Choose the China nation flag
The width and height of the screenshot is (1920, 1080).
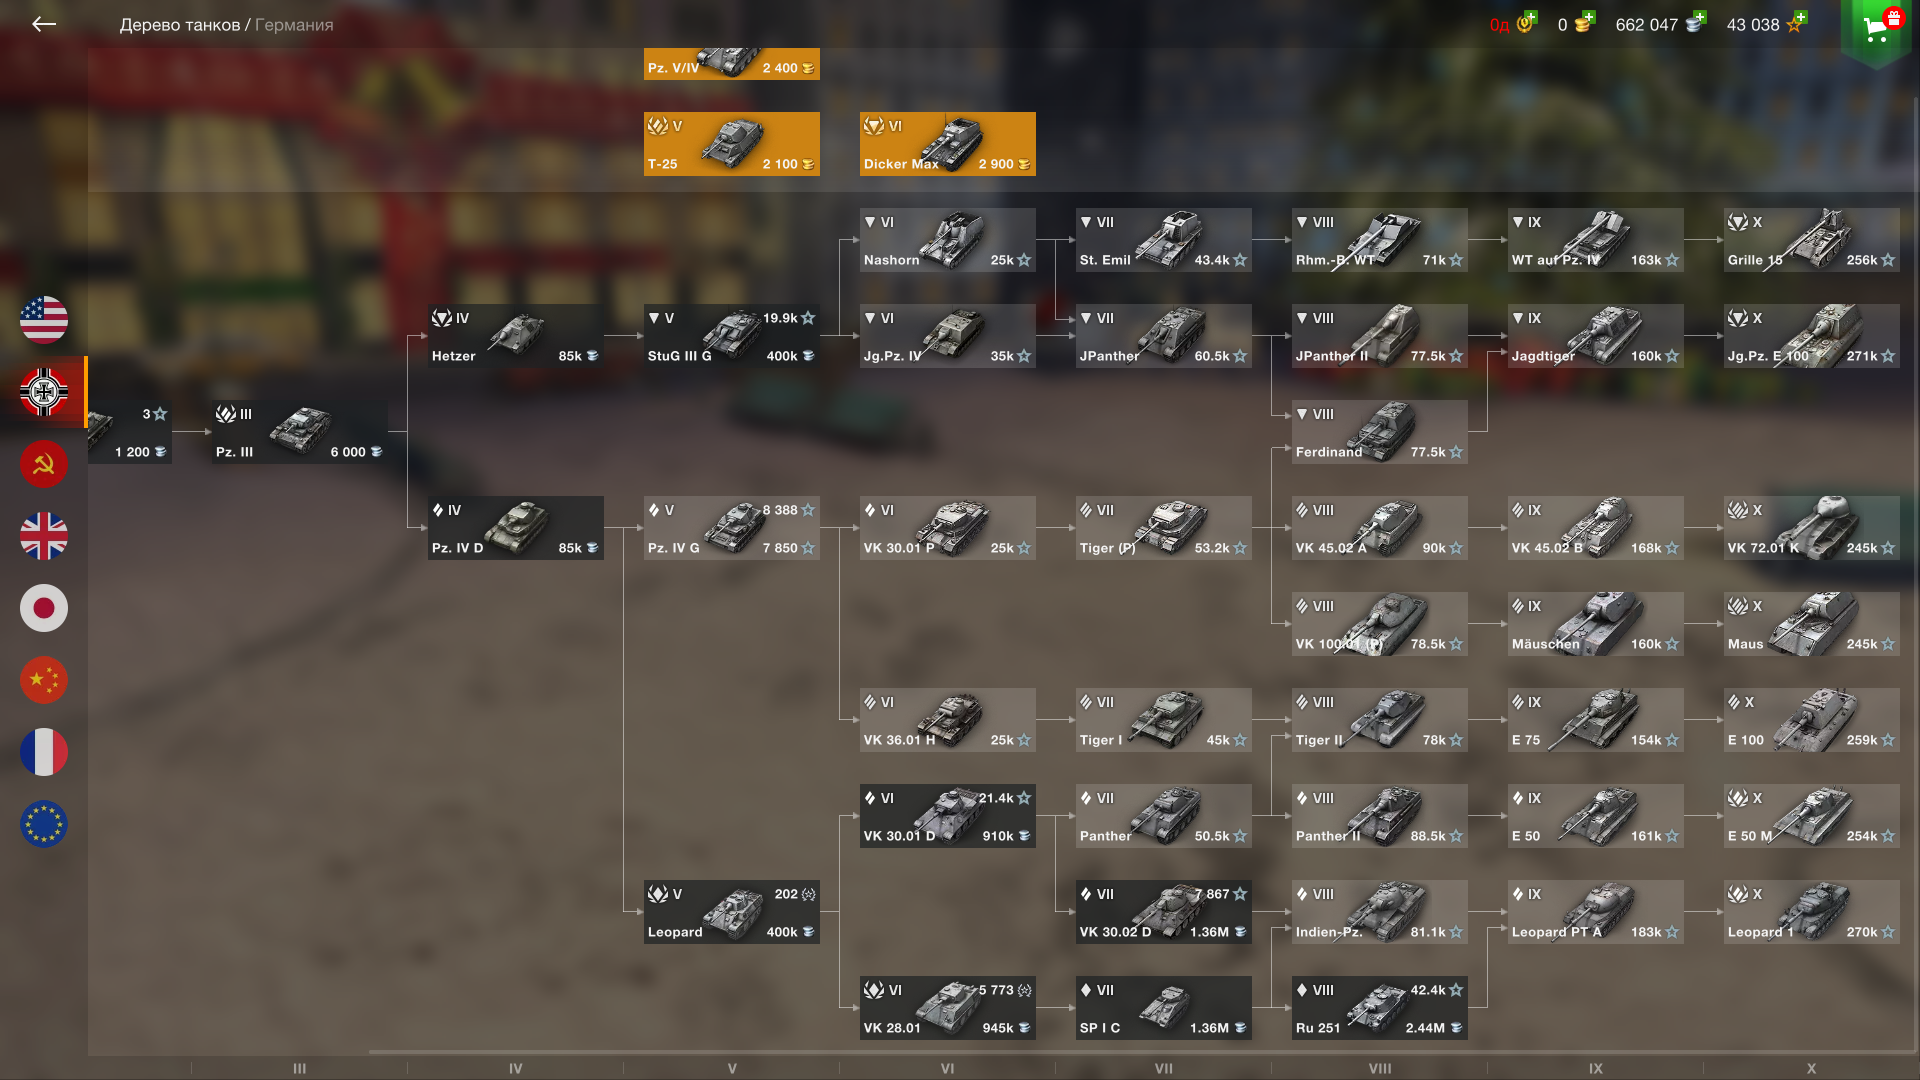click(44, 680)
